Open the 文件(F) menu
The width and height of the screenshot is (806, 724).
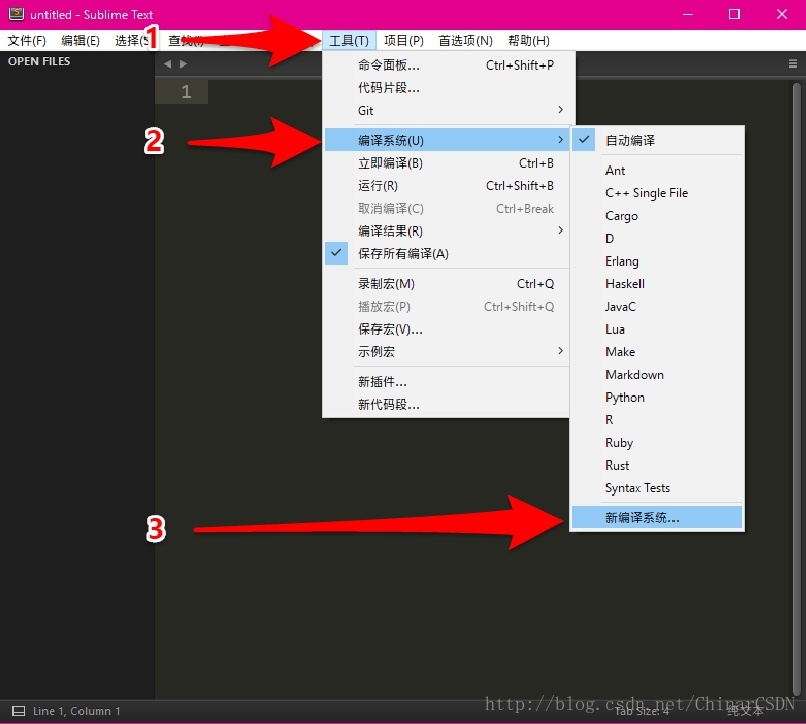(x=27, y=41)
